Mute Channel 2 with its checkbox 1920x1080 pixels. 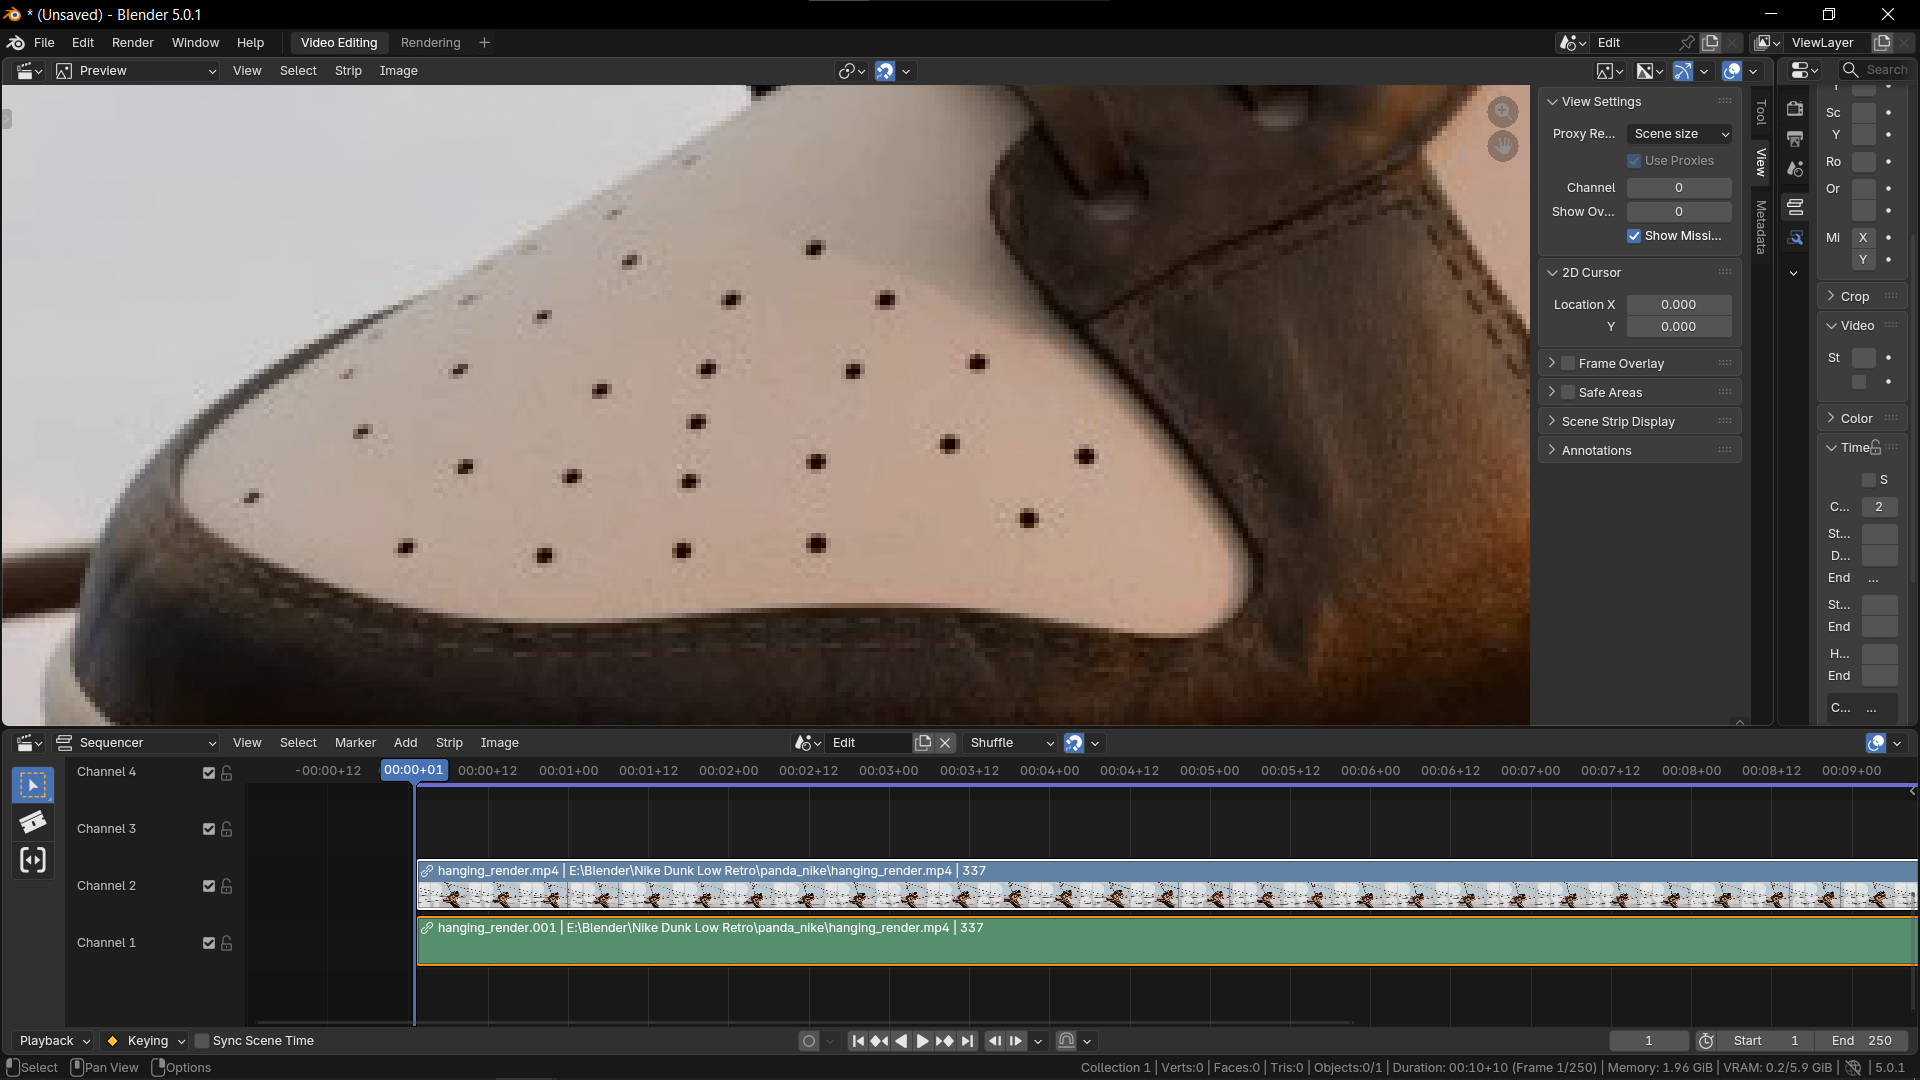pos(209,886)
